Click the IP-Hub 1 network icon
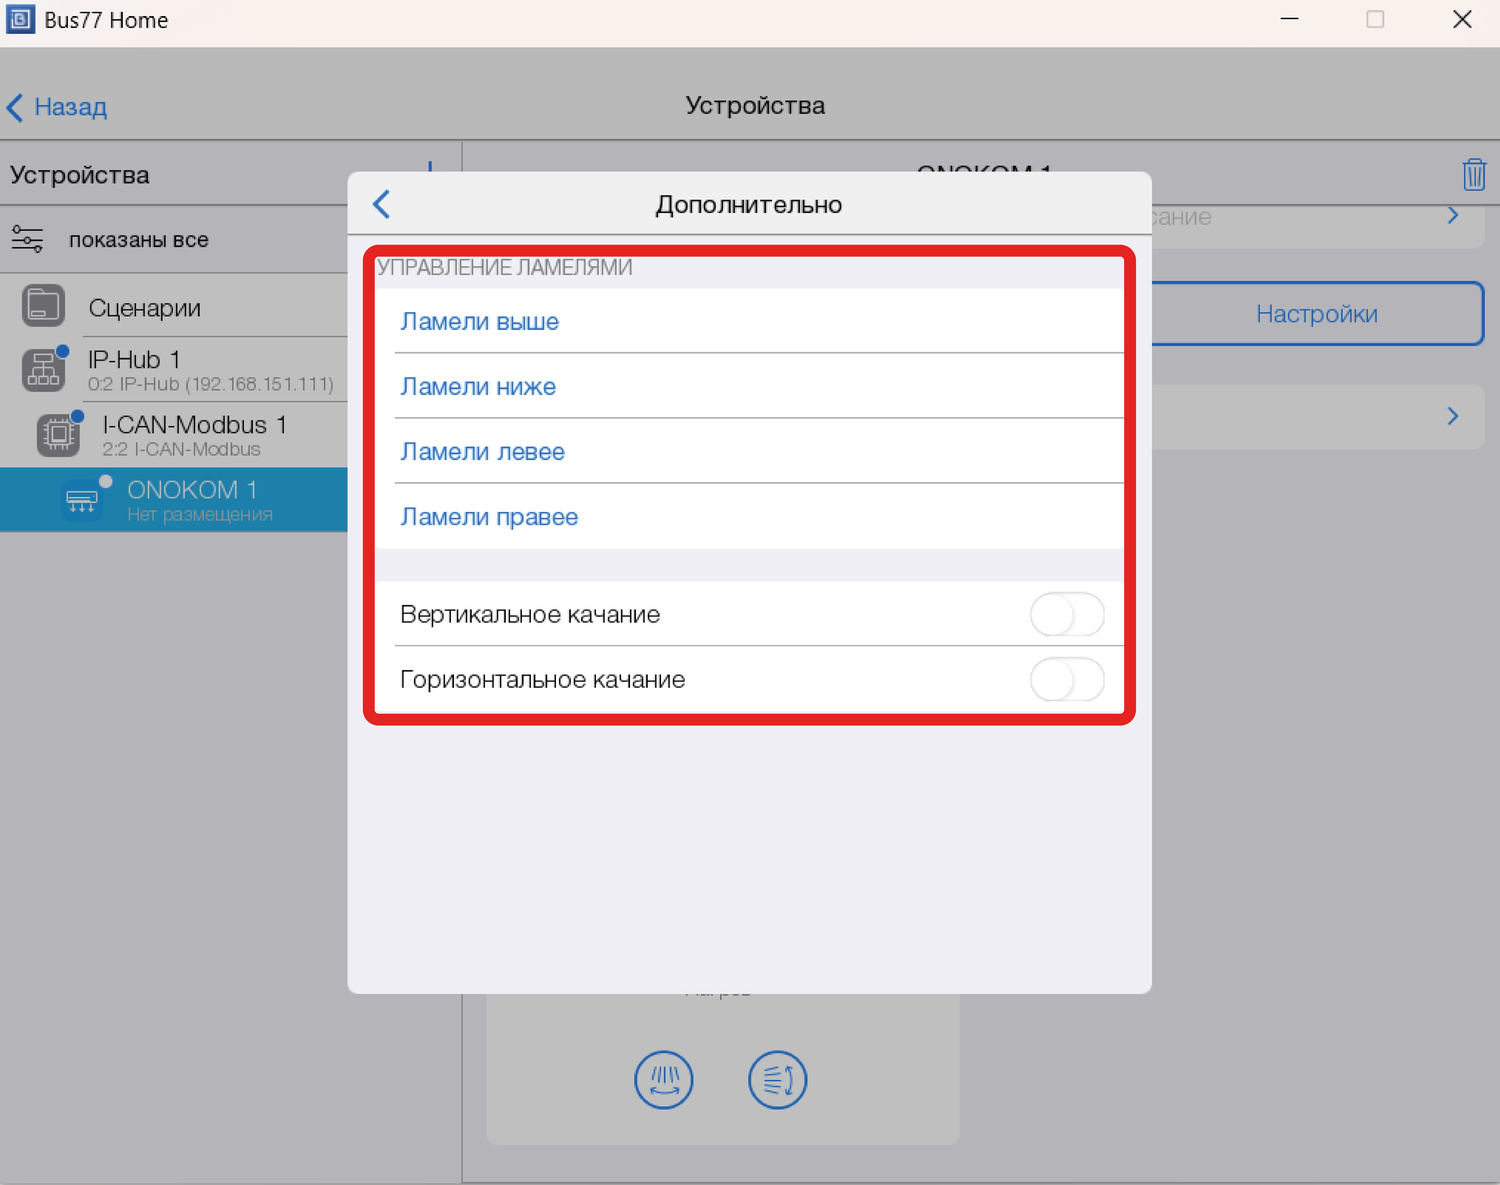 [43, 370]
